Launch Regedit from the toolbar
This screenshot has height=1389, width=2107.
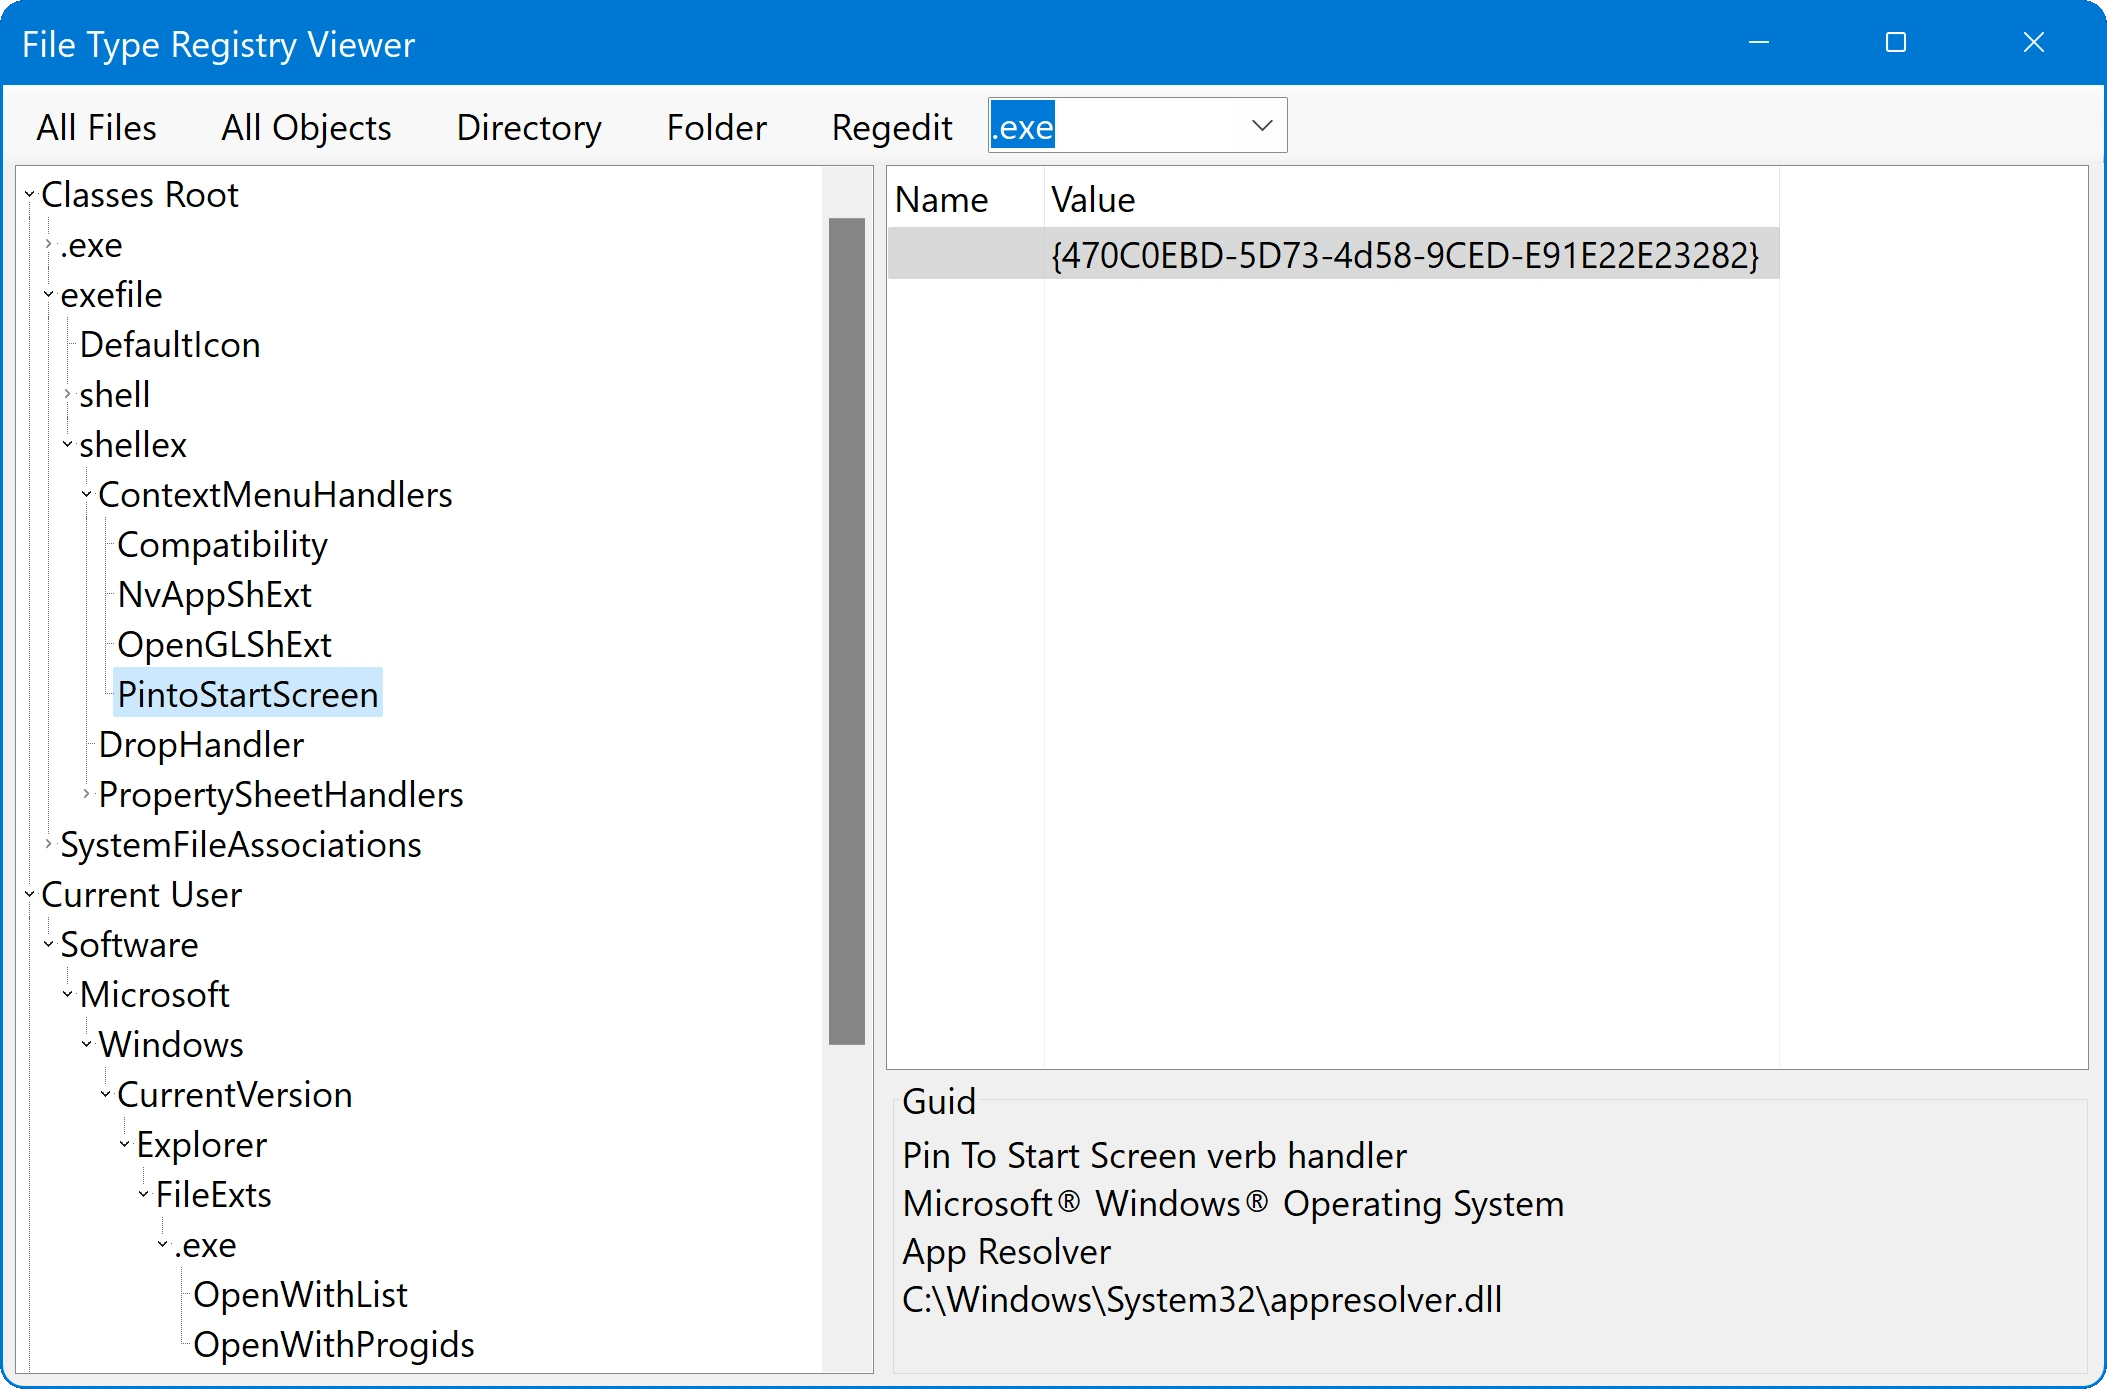click(x=891, y=128)
